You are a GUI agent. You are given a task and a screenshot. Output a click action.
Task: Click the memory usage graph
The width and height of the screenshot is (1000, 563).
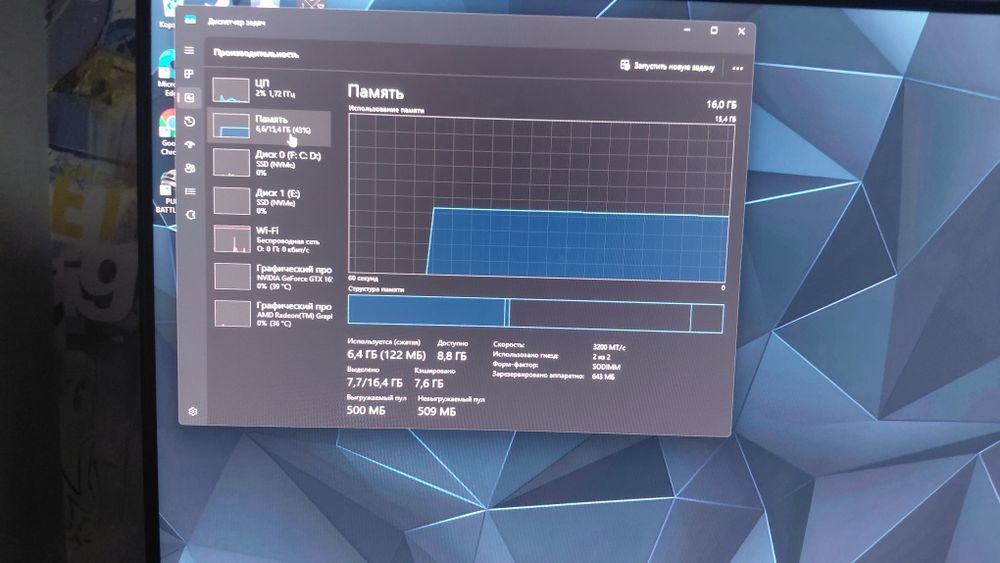click(x=540, y=199)
